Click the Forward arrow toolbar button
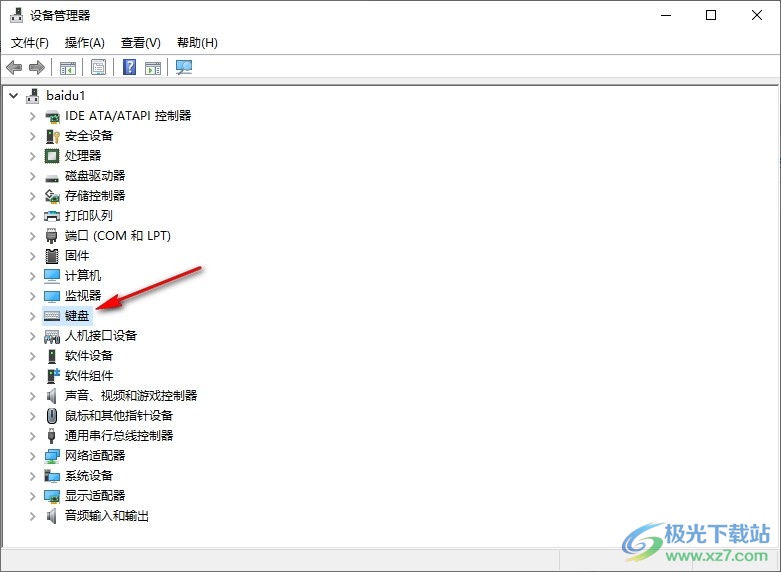 pyautogui.click(x=37, y=67)
